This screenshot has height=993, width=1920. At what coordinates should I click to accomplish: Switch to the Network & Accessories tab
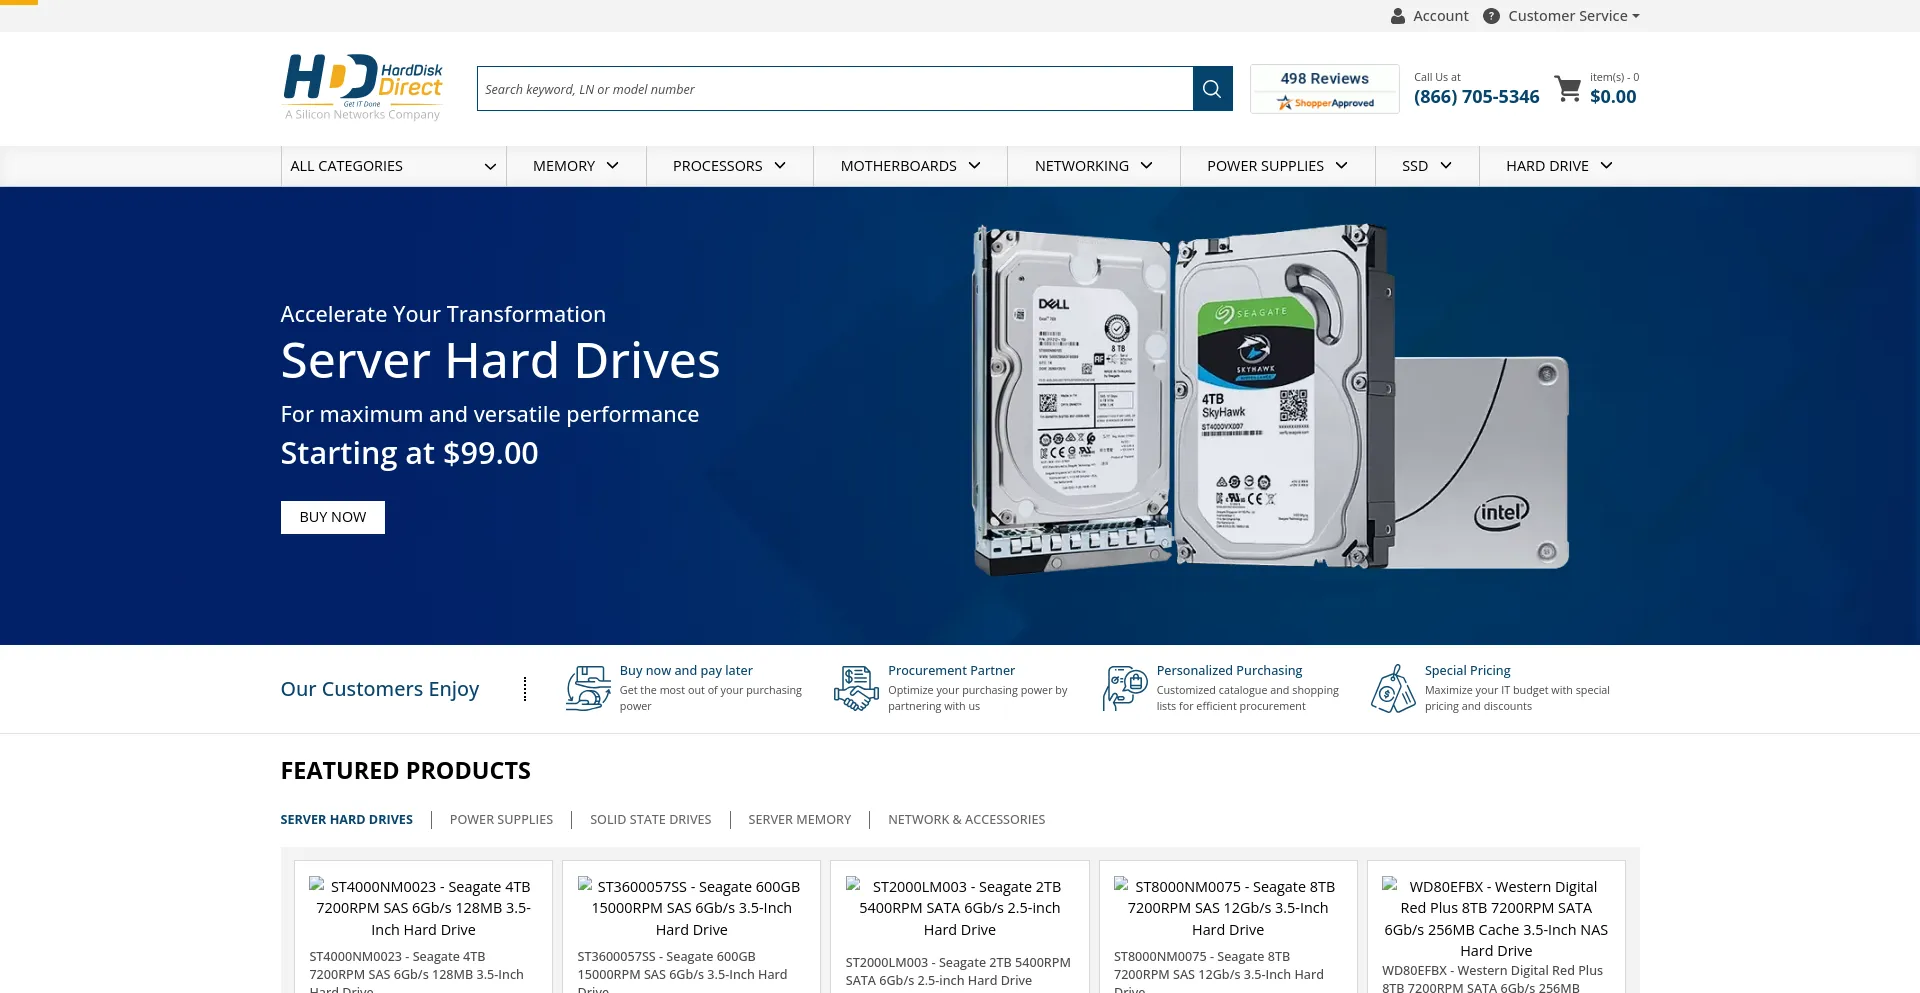tap(966, 820)
